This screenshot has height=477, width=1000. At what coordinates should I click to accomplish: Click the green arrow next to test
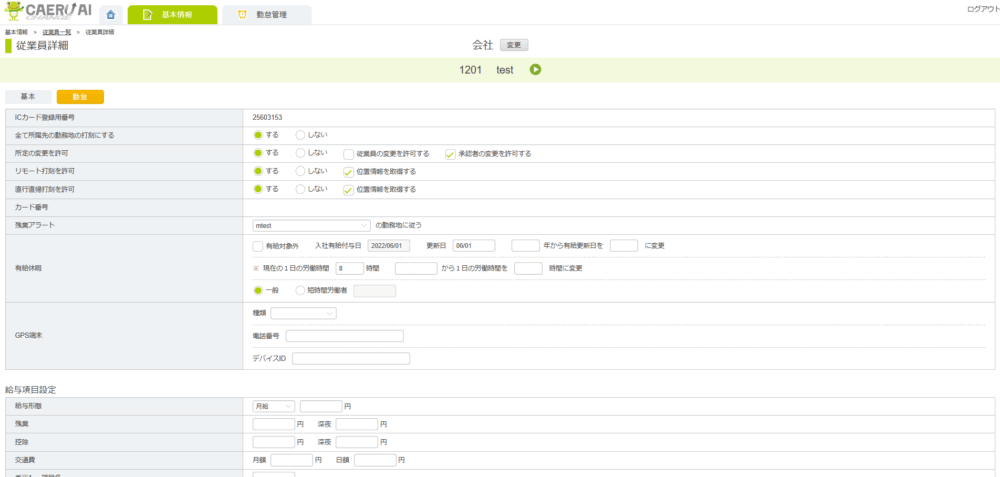(x=536, y=70)
